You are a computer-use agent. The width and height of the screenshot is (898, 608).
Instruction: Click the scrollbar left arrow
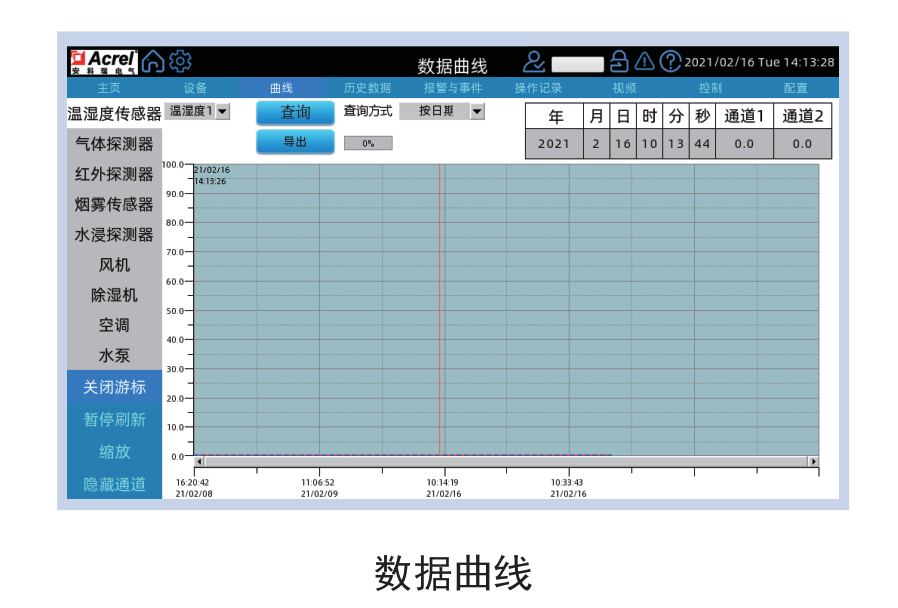click(x=199, y=461)
